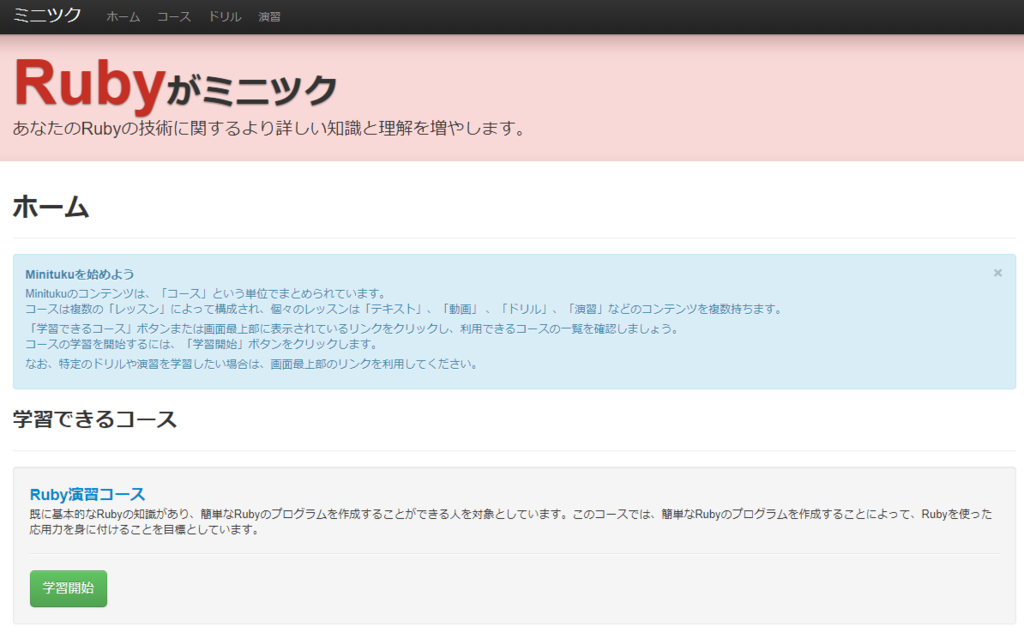Click the 学習できるコース section heading
This screenshot has width=1024, height=633.
95,419
